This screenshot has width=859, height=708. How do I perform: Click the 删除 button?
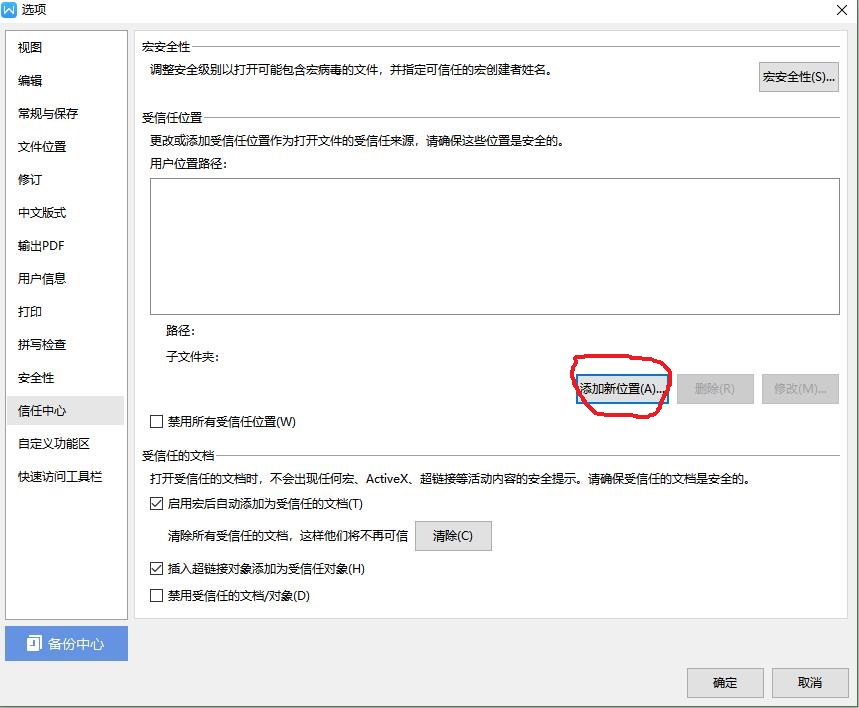tap(716, 388)
